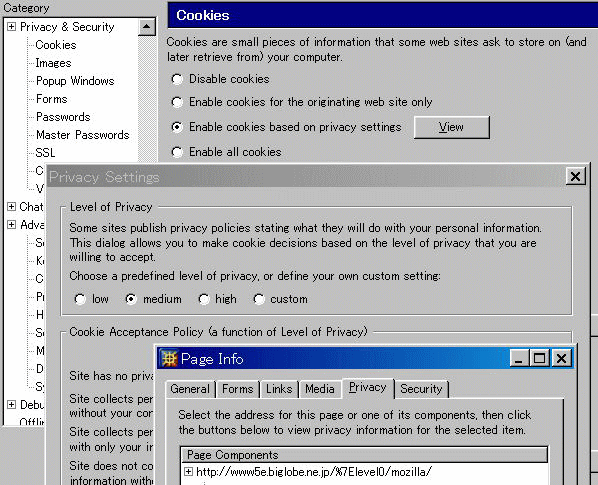This screenshot has height=485, width=598.
Task: Select Passwords tree item
Action: (63, 117)
